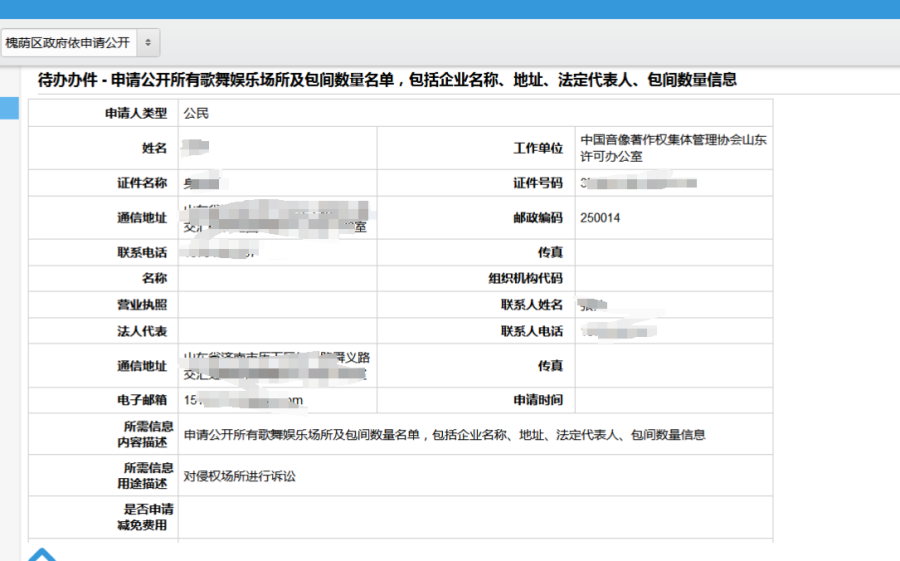Click the empty 是否申请减免费用 value cell
This screenshot has width=900, height=561.
point(475,518)
